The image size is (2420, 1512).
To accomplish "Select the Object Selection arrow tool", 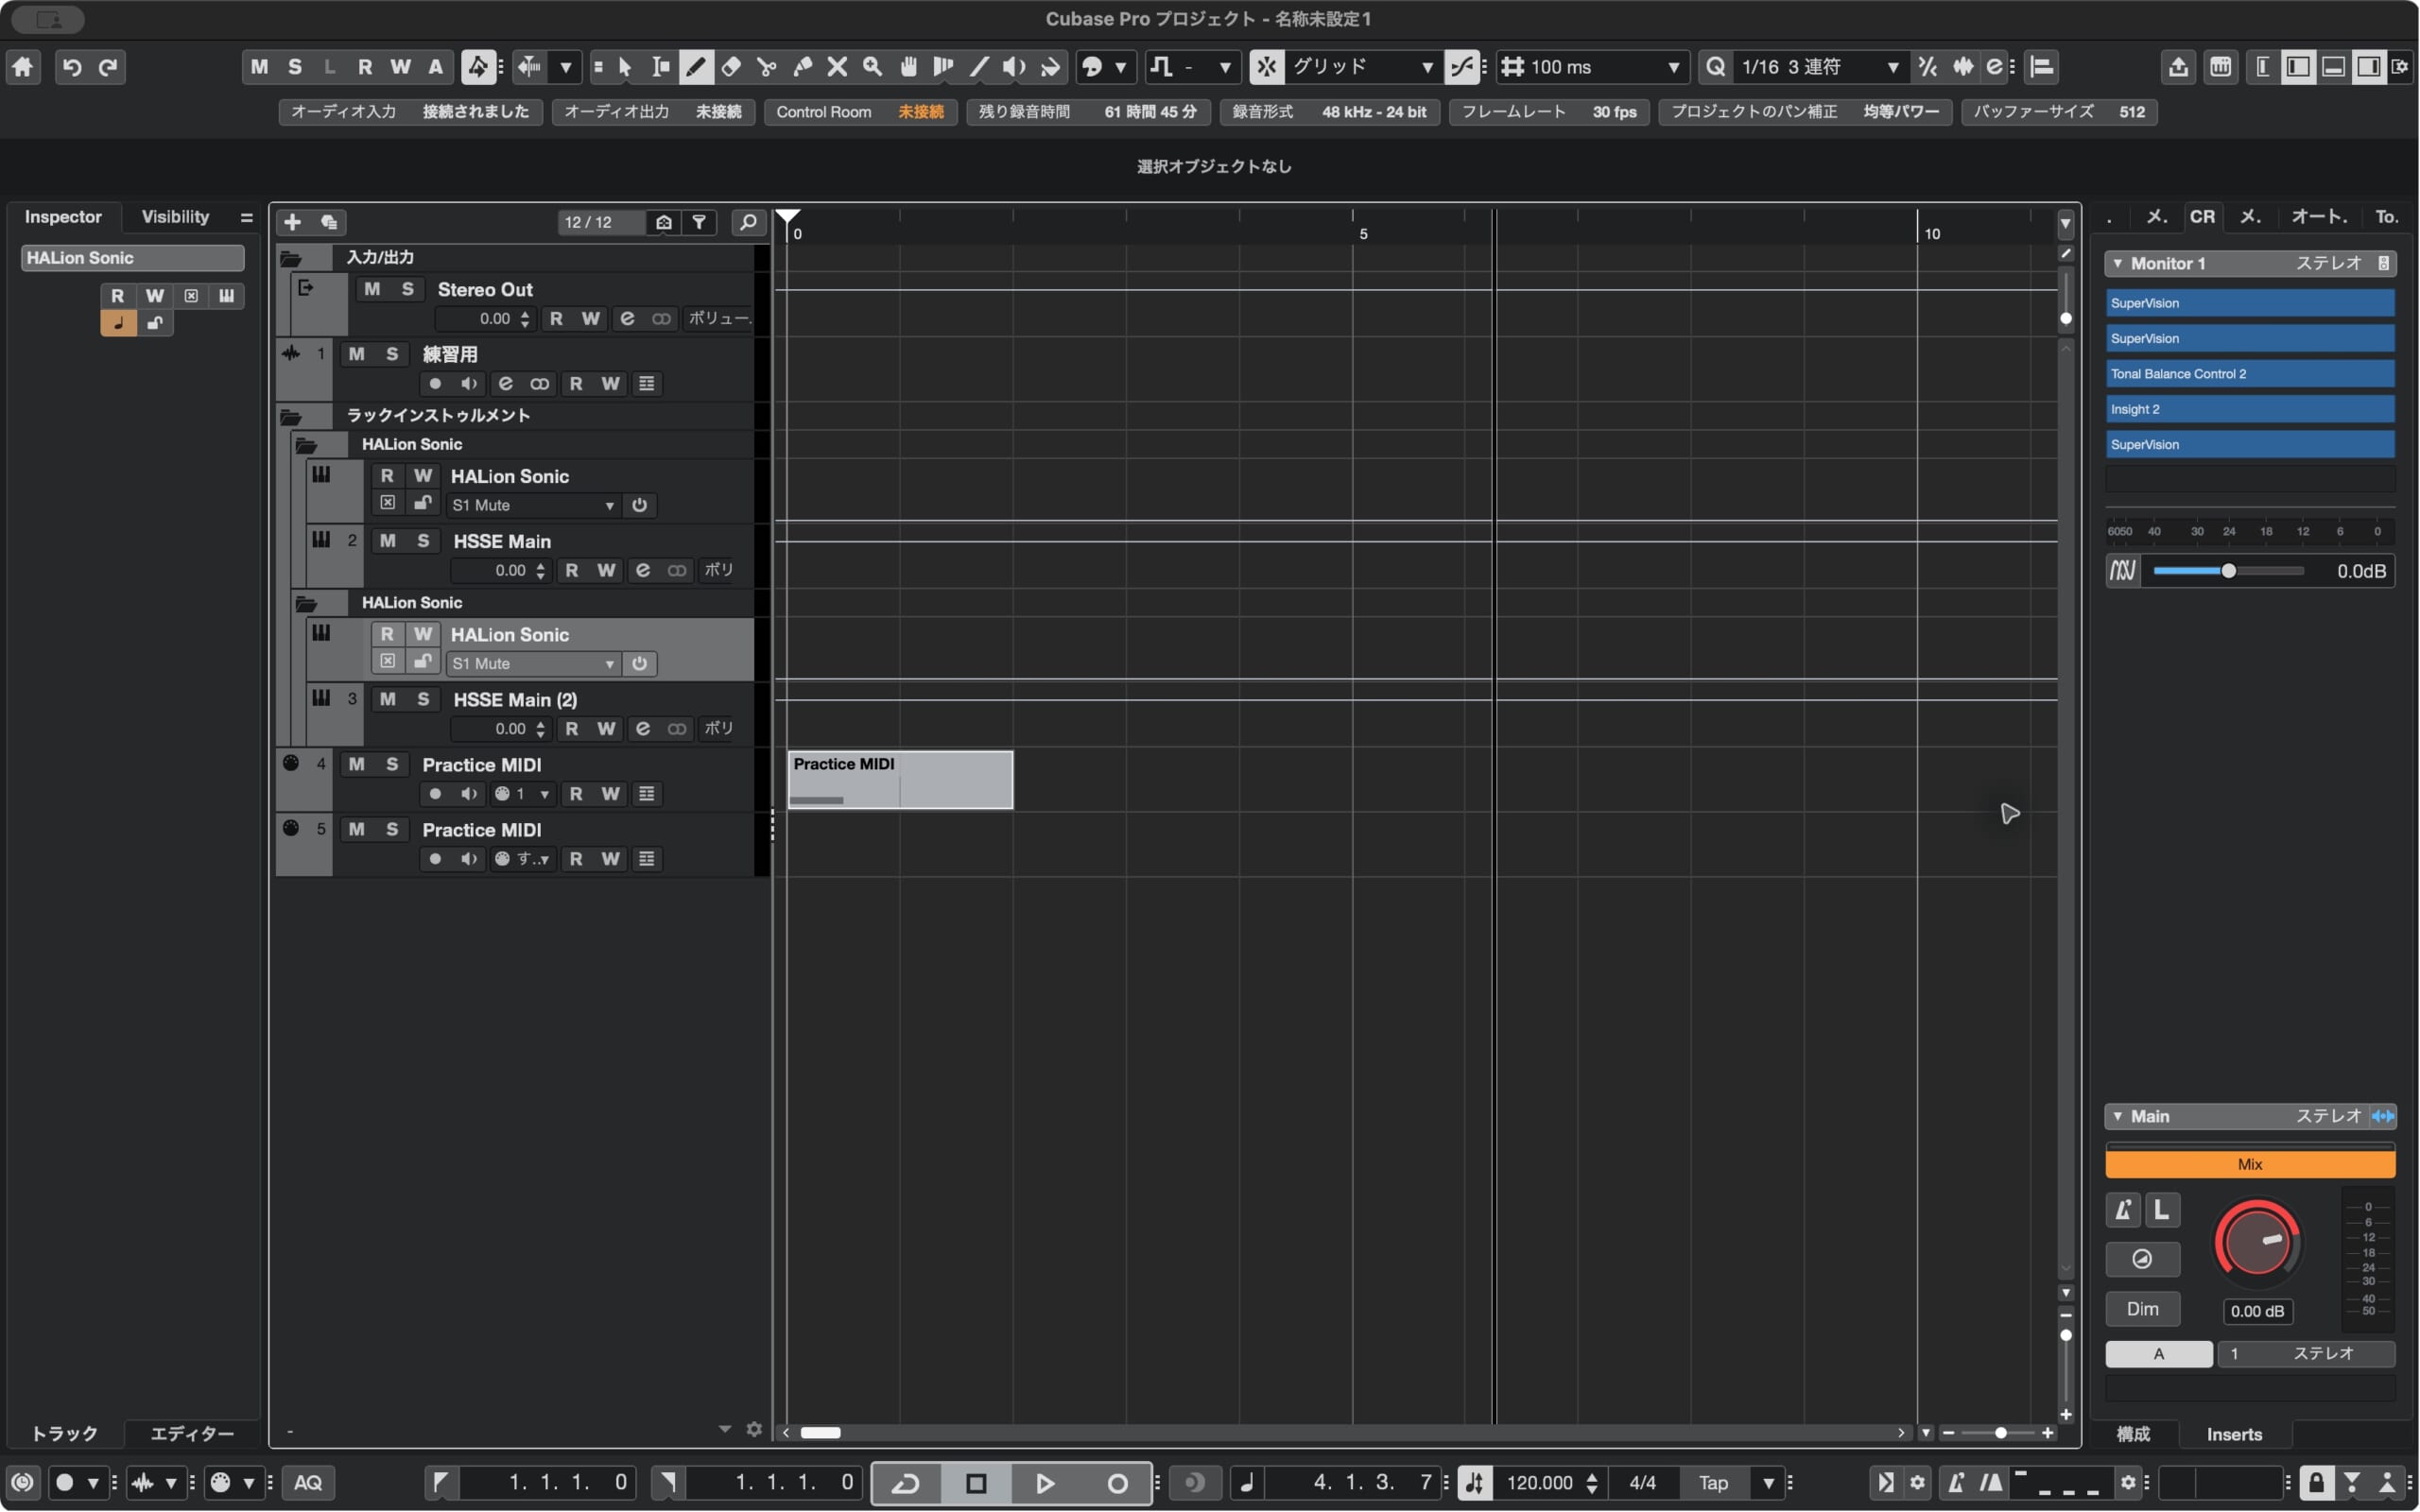I will [625, 67].
